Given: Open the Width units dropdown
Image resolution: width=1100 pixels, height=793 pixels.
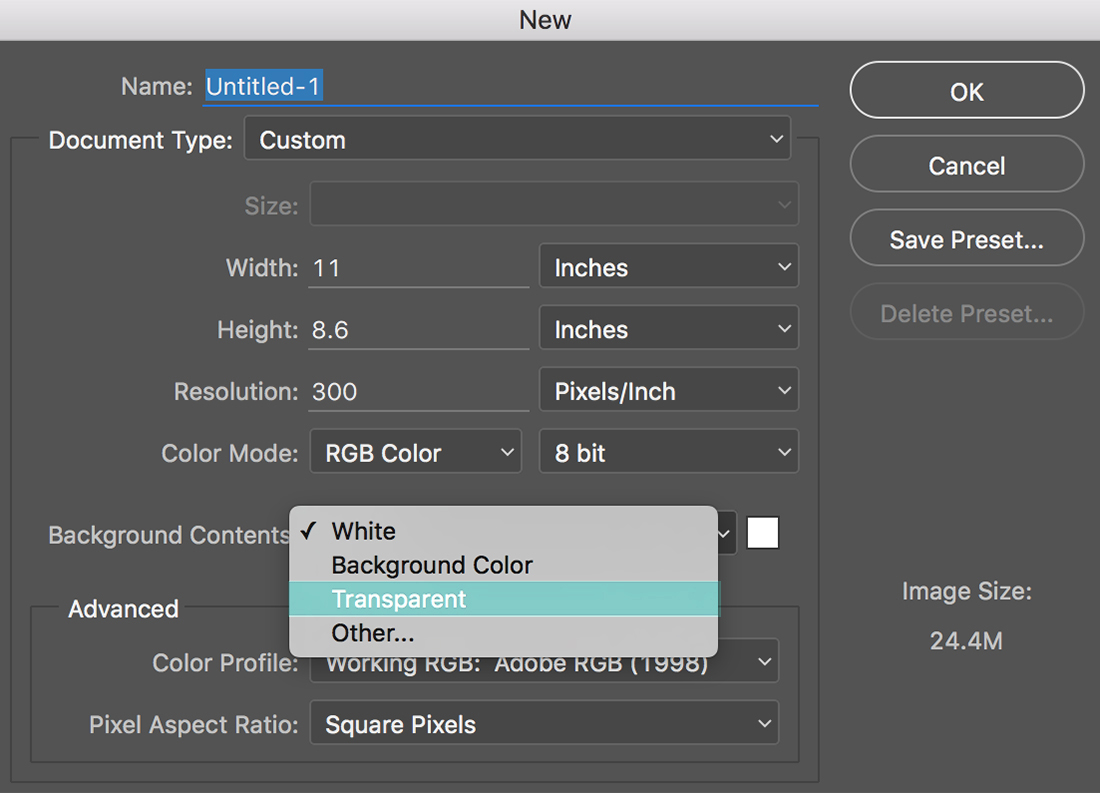Looking at the screenshot, I should coord(669,266).
